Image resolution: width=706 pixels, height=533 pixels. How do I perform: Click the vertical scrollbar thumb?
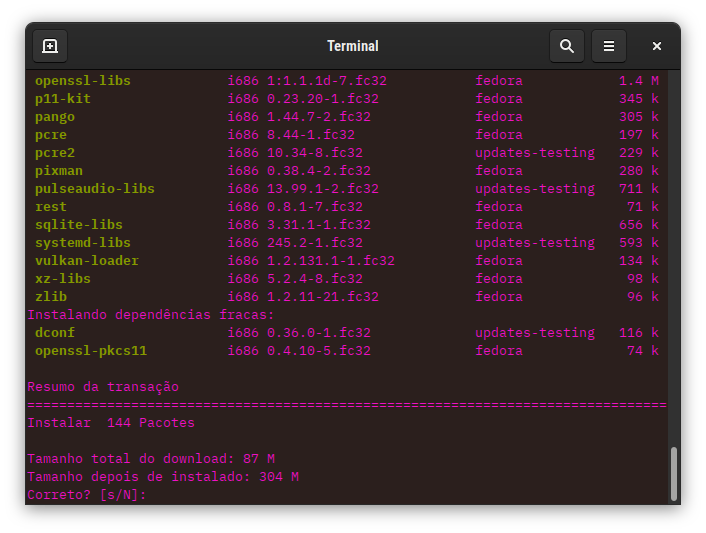click(674, 473)
